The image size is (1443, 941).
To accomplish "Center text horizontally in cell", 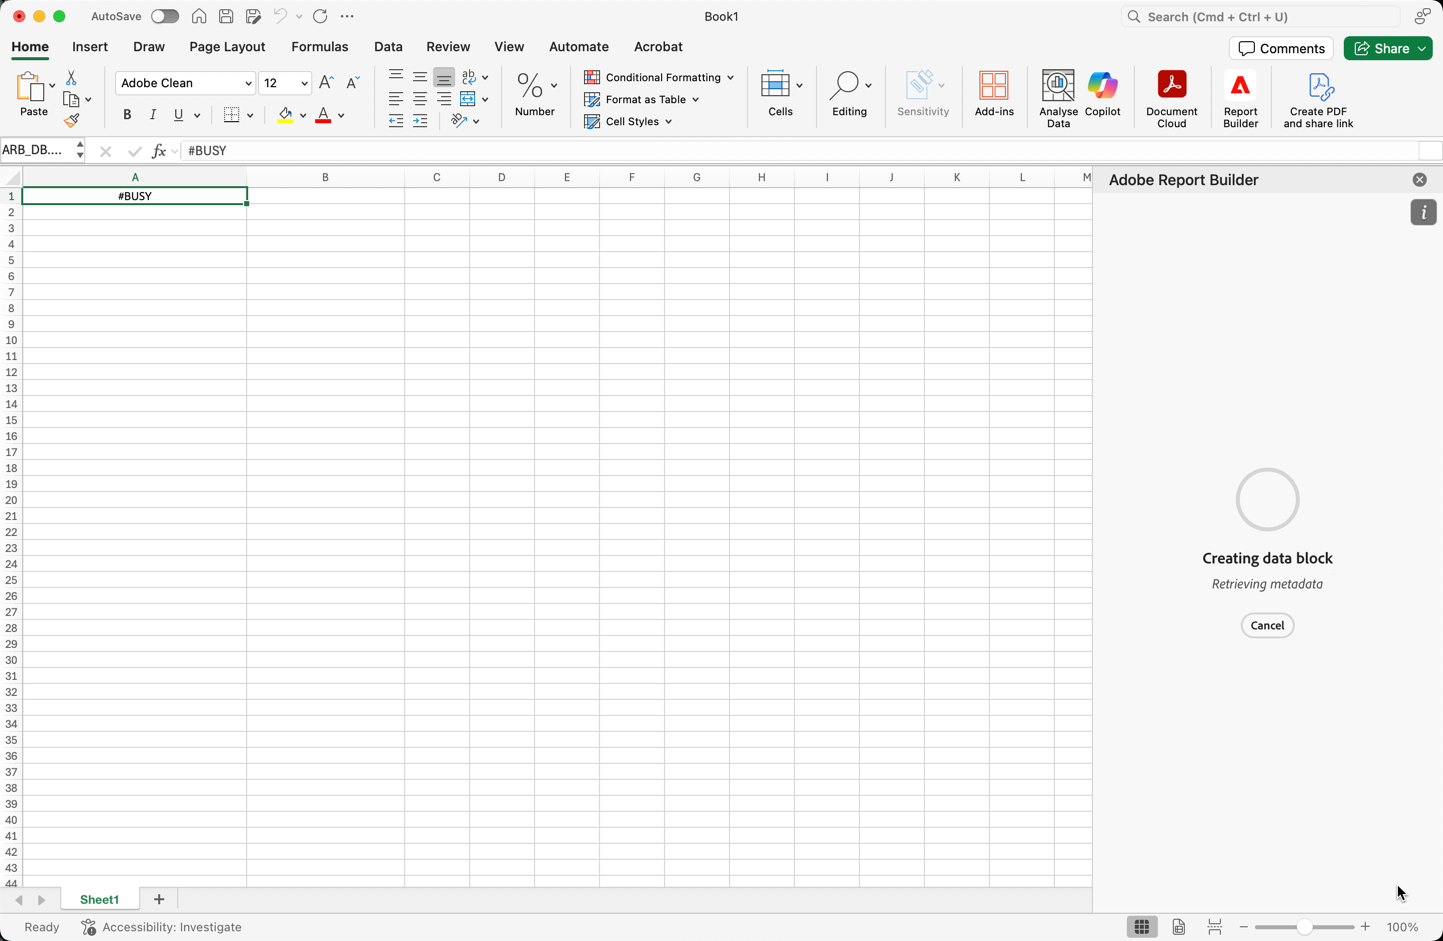I will [420, 99].
